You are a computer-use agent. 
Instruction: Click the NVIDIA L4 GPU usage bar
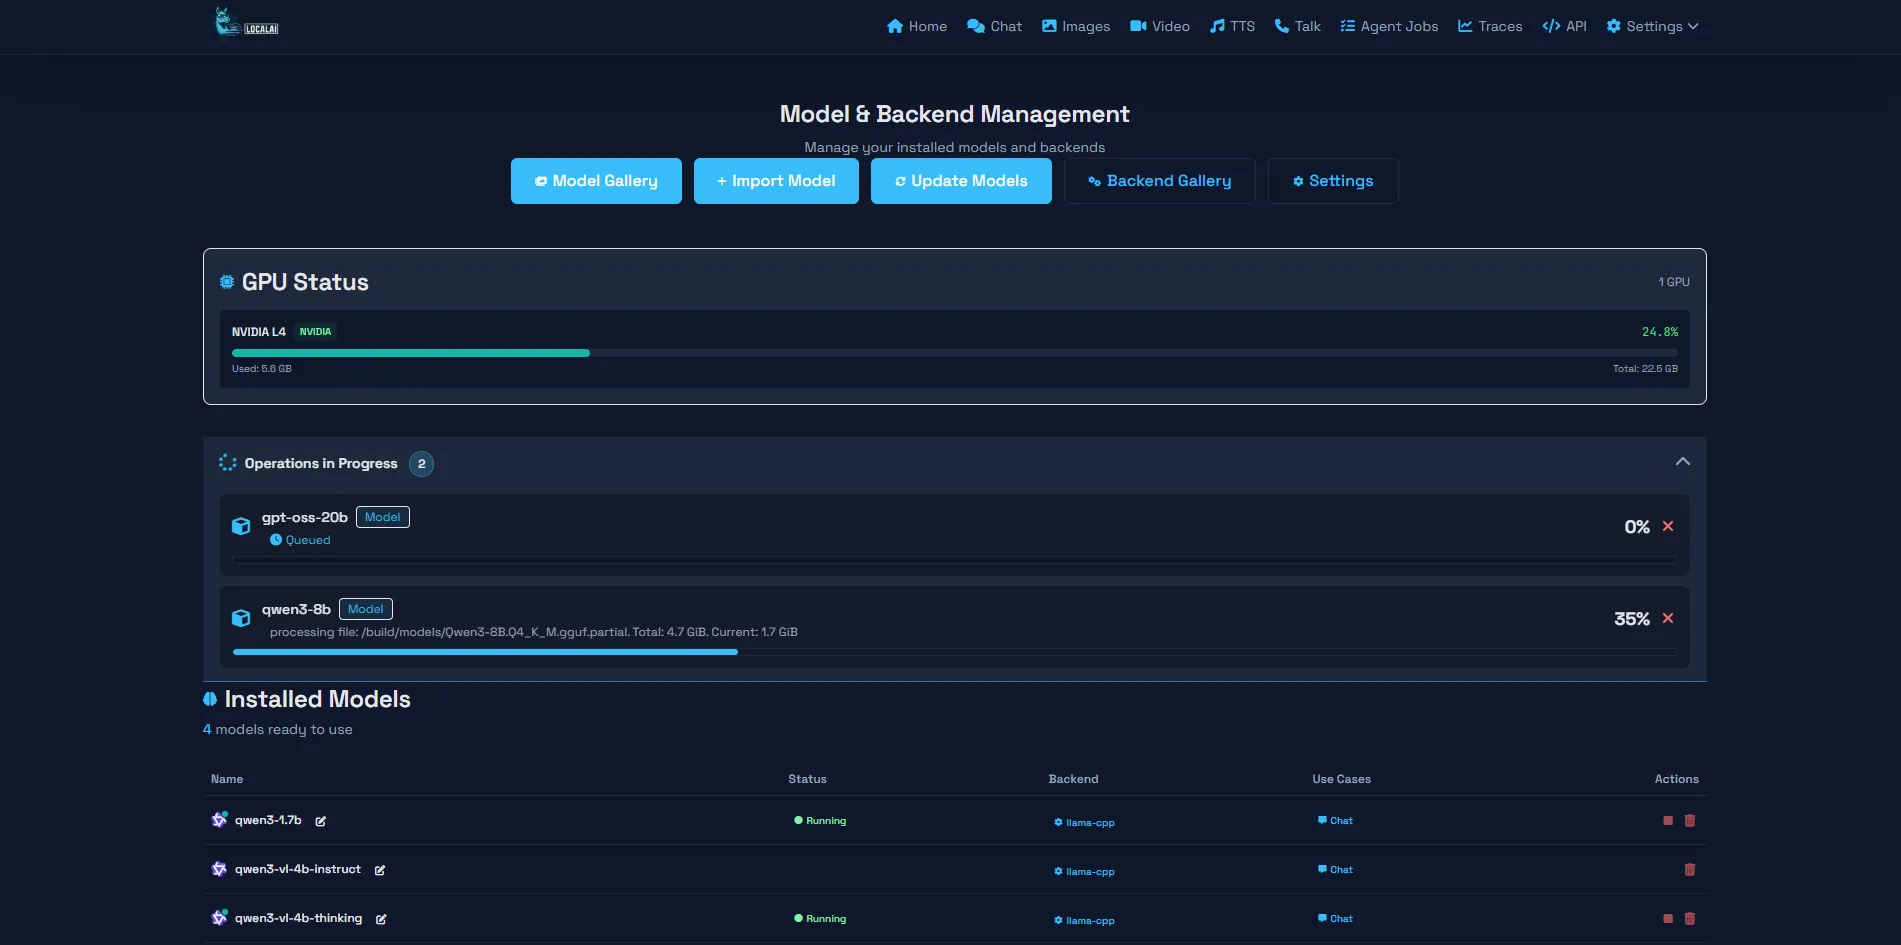coord(954,353)
